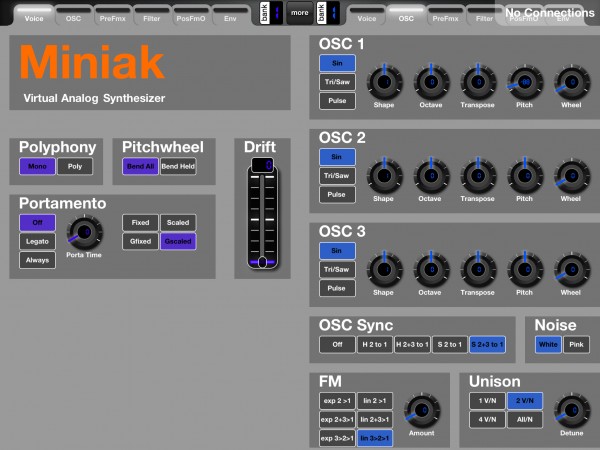This screenshot has height=450, width=600.
Task: Enable Mono polyphony mode
Action: tap(37, 166)
